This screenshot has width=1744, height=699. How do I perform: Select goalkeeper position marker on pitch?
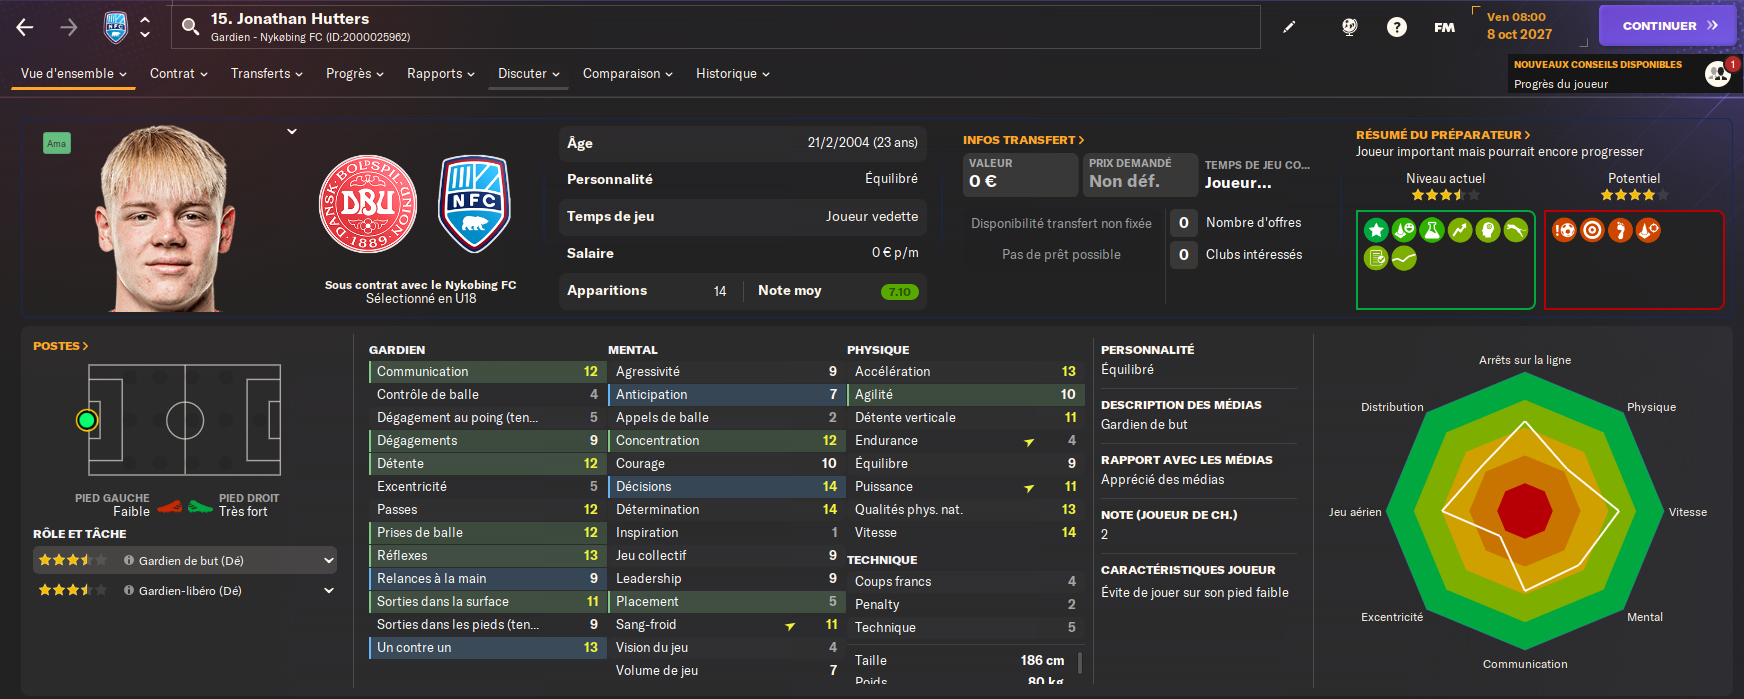pyautogui.click(x=87, y=420)
